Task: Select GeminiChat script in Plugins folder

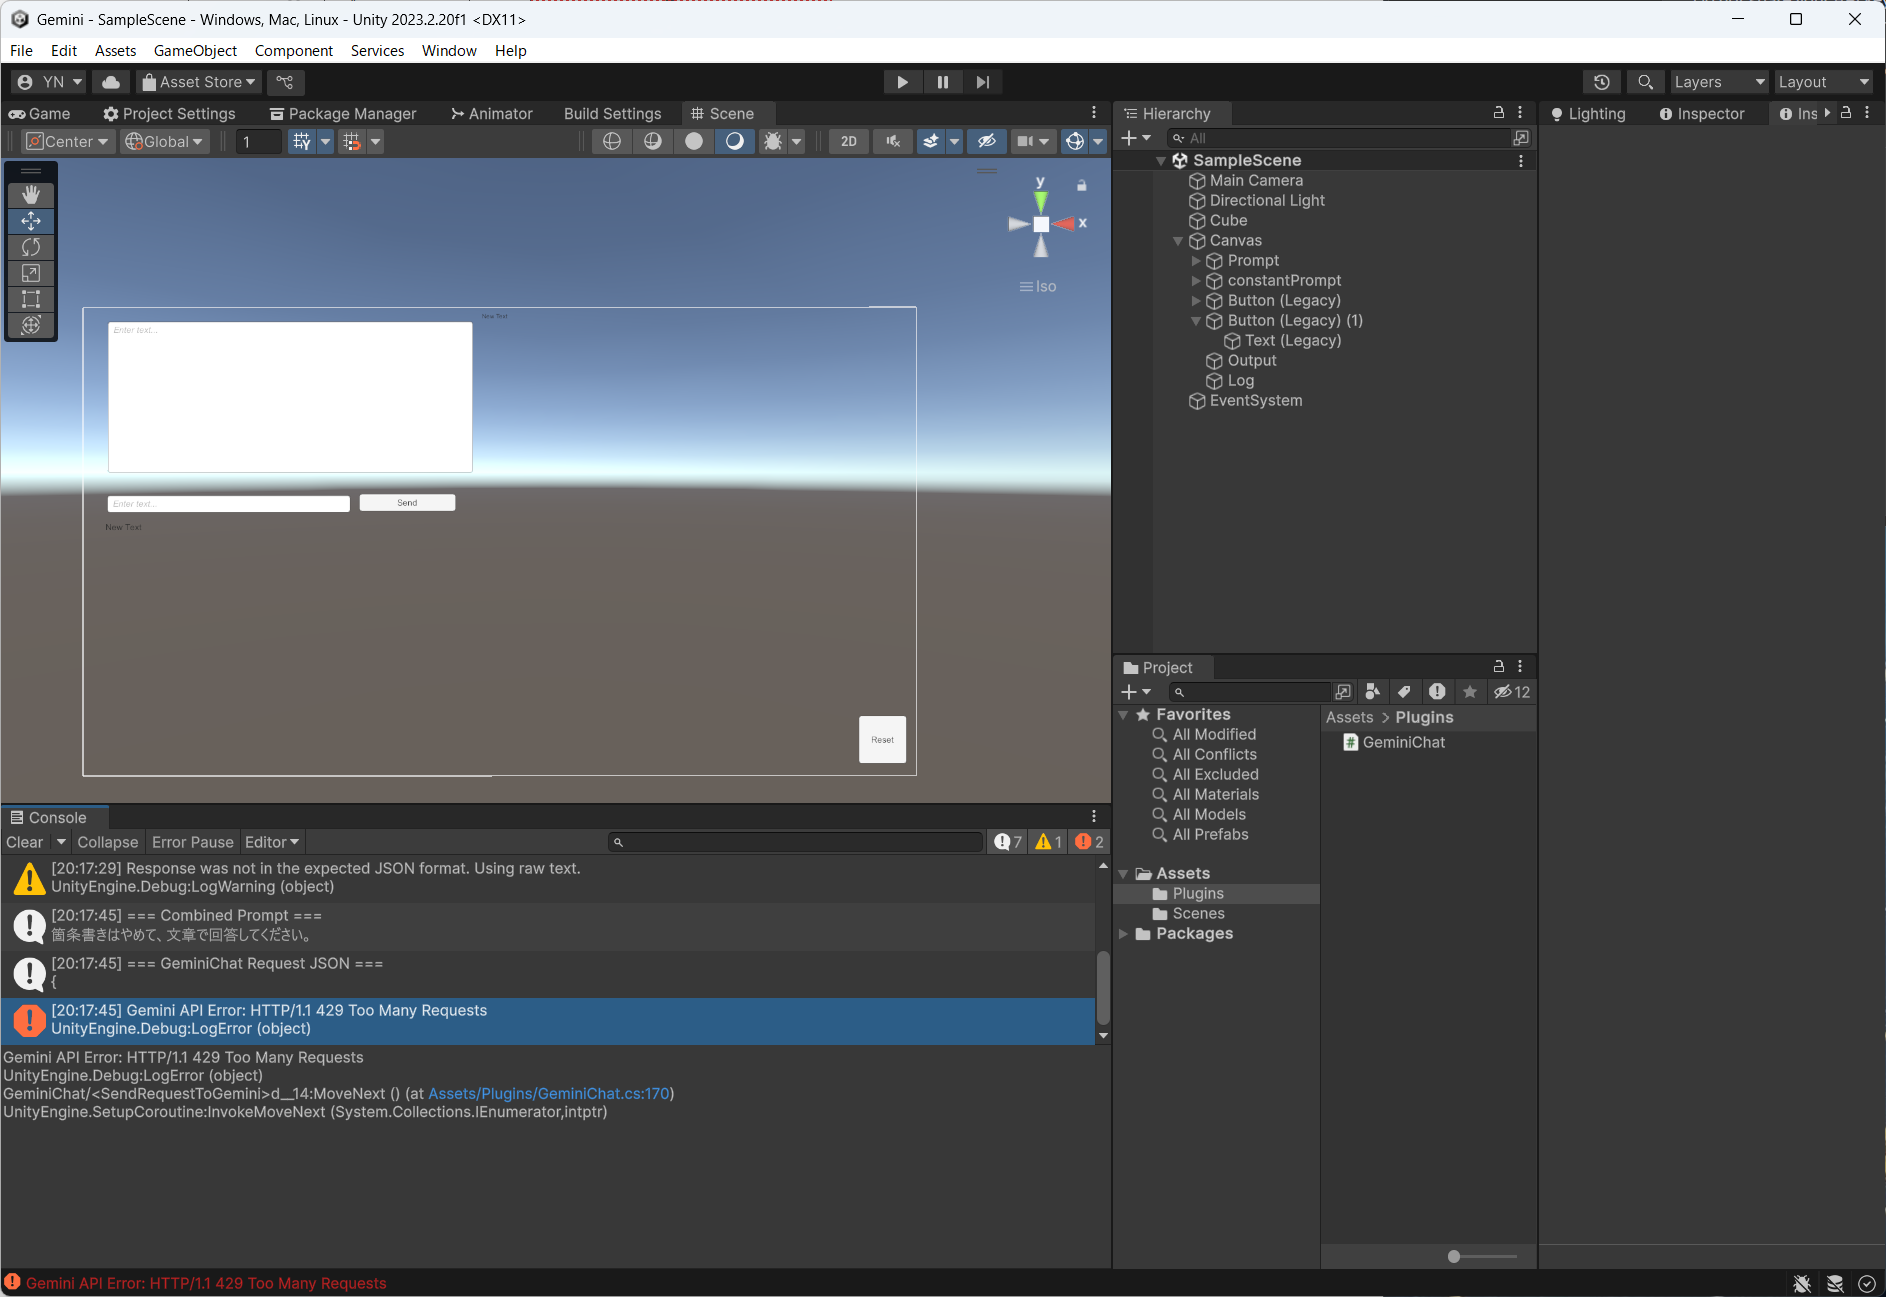Action: 1403,742
